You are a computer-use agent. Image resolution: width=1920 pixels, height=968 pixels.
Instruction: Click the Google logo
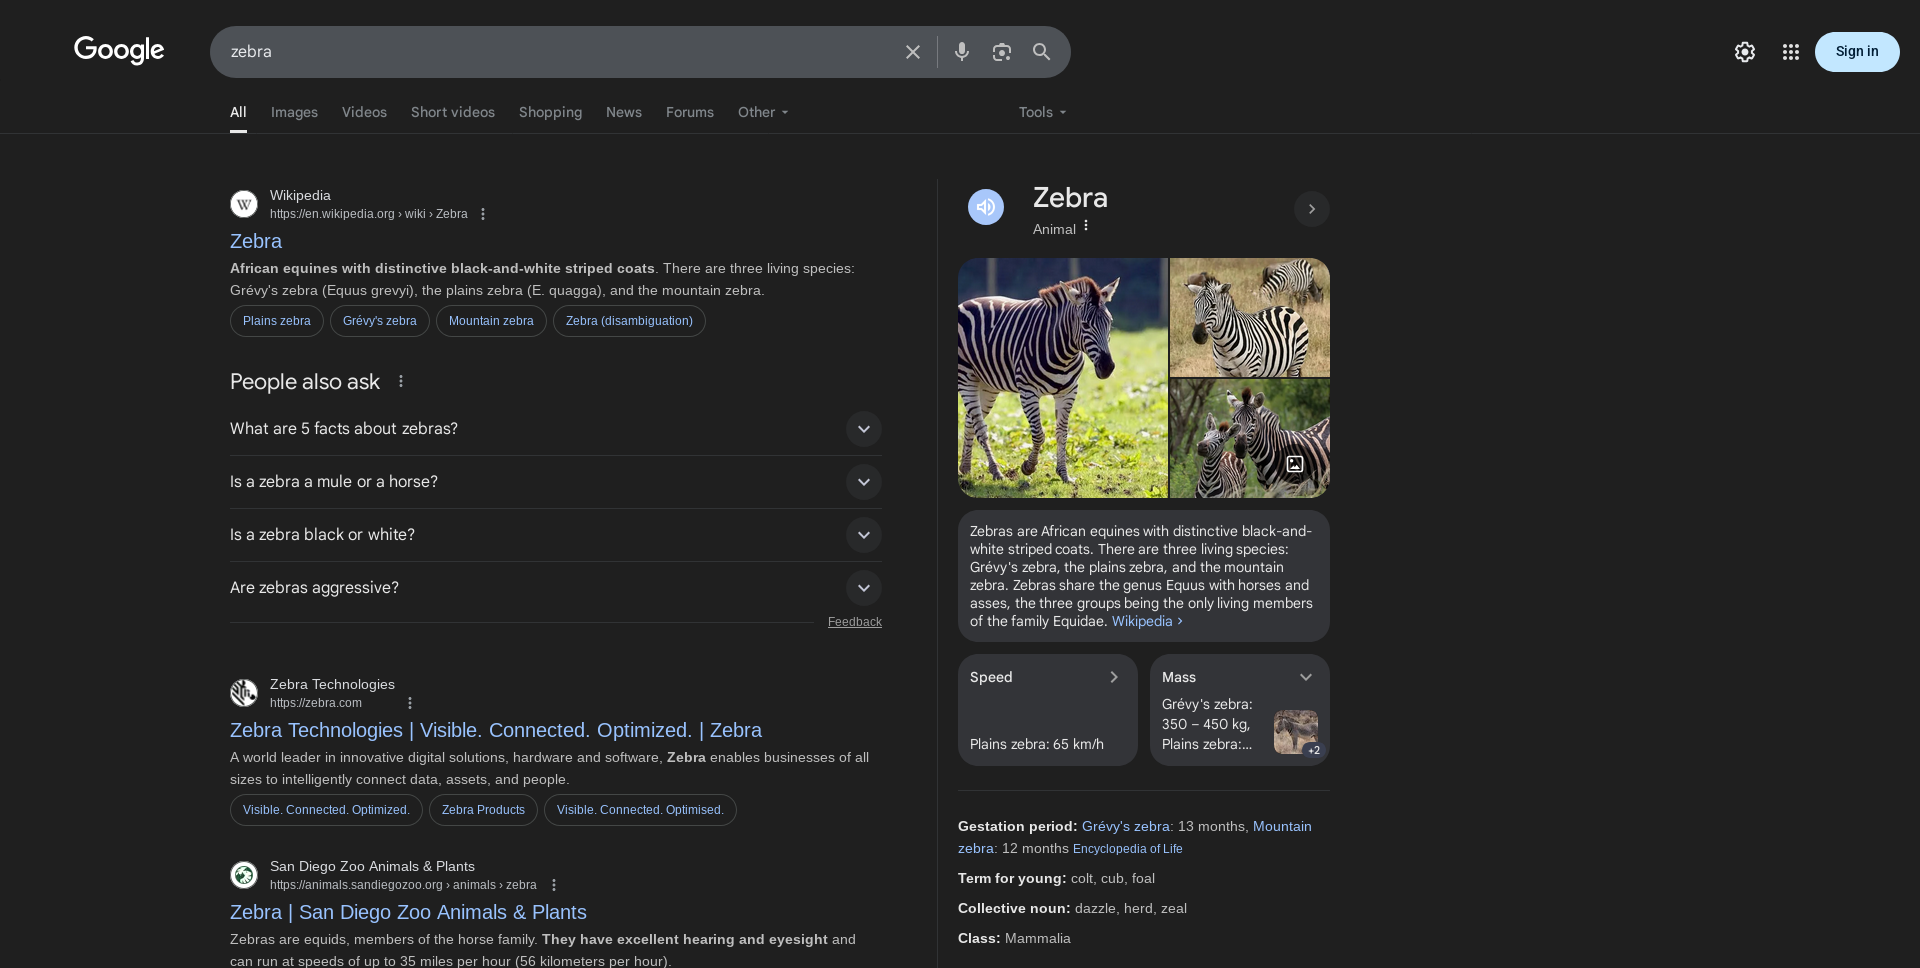click(119, 50)
